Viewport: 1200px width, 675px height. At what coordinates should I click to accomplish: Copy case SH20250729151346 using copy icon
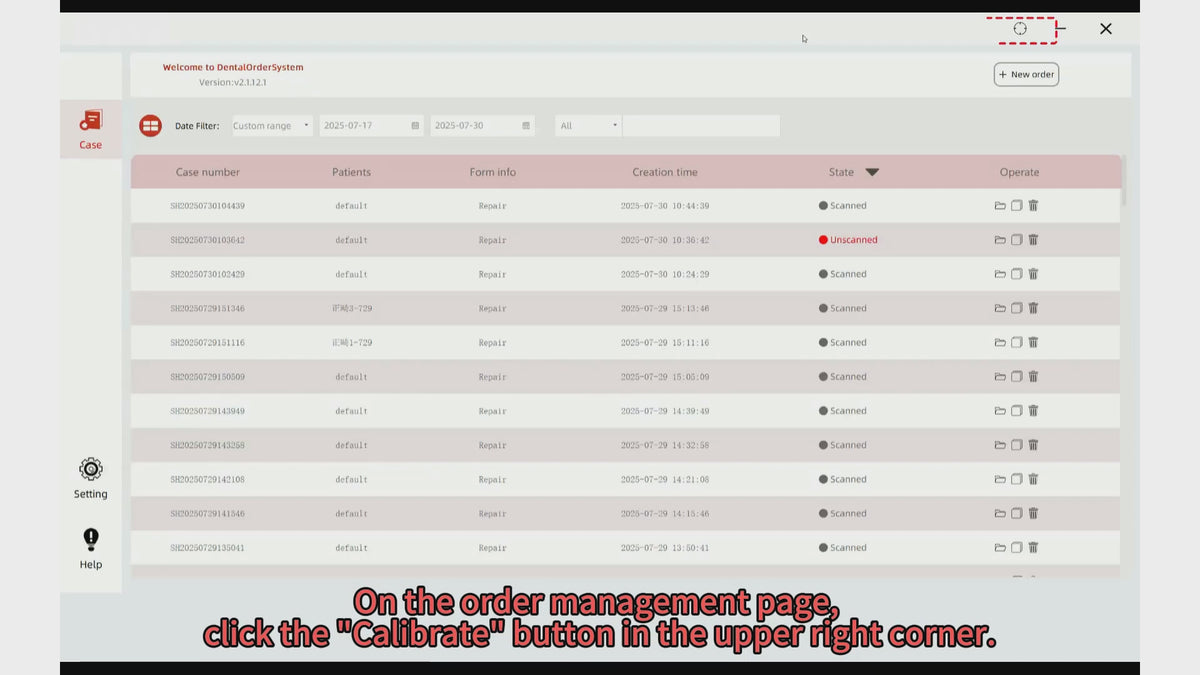coord(1016,308)
